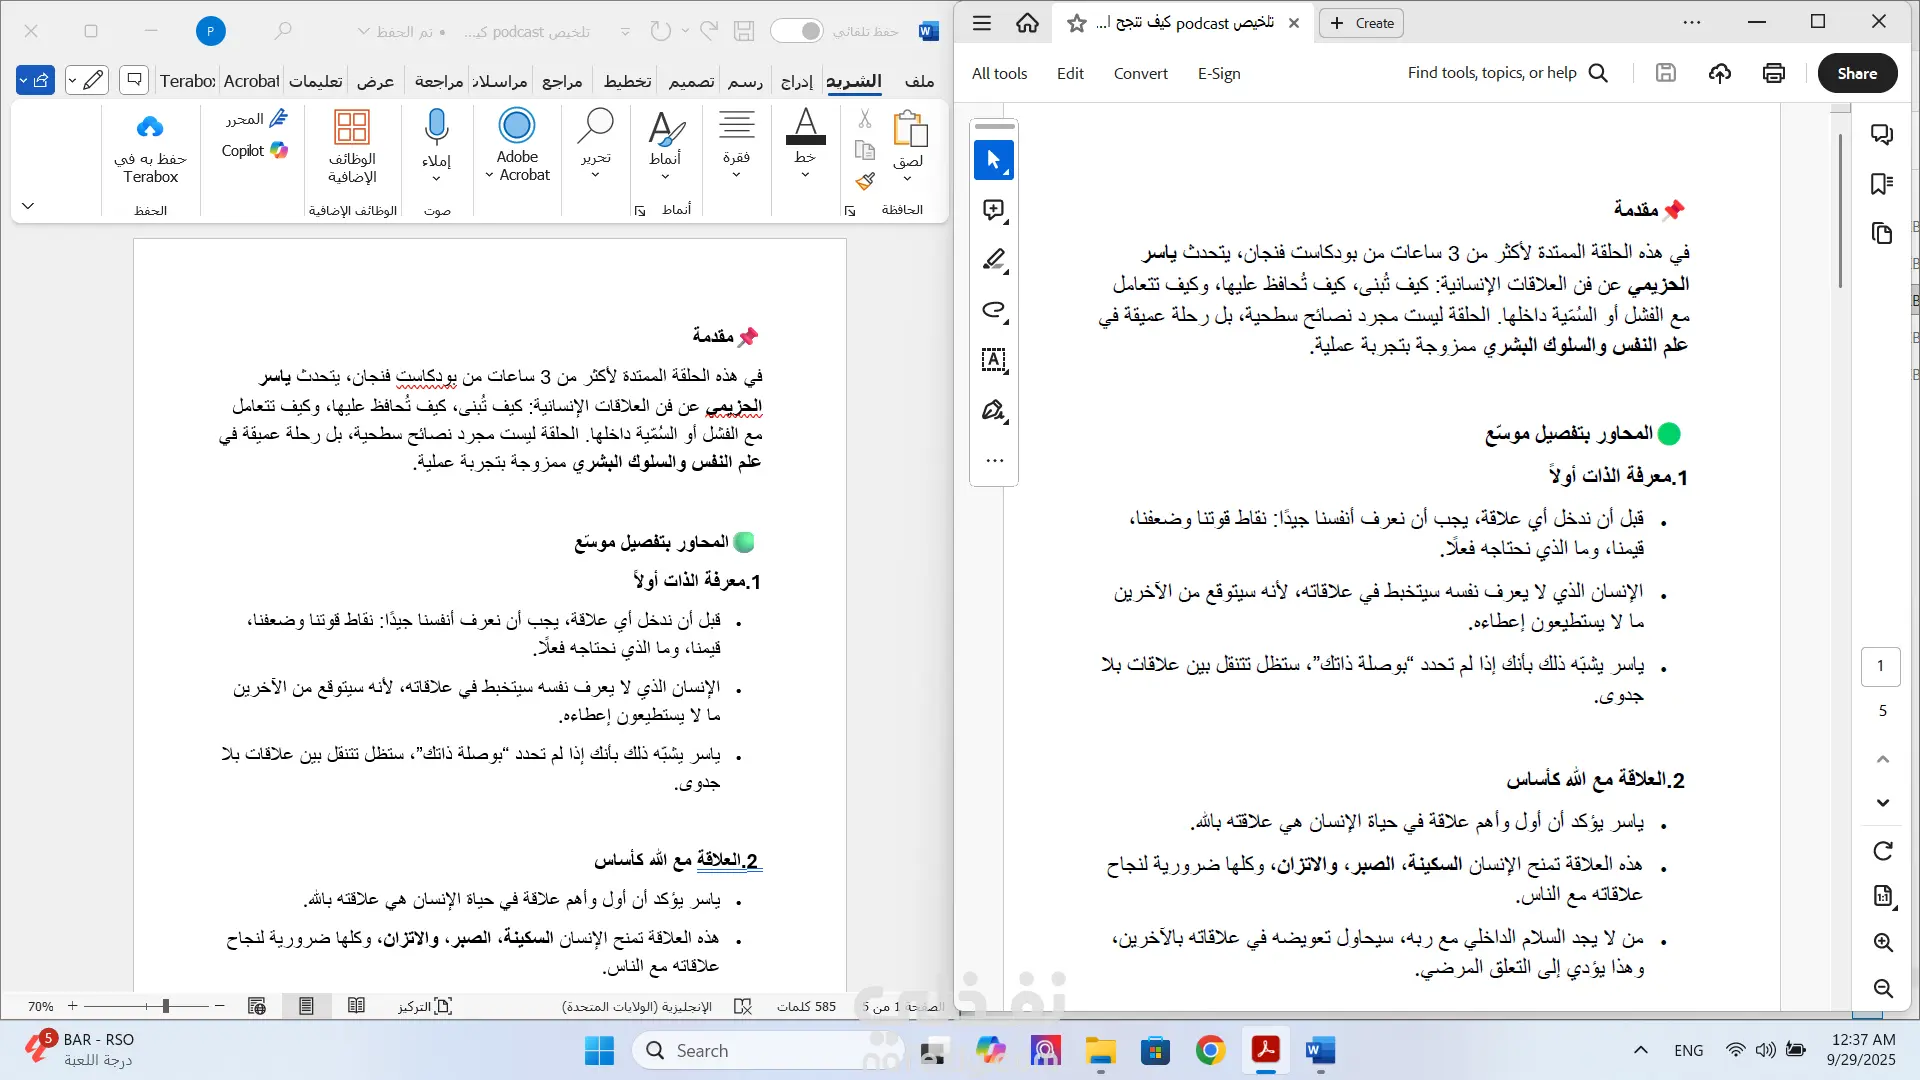The image size is (1920, 1080).
Task: Click the zoom in magnifier in Acrobat
Action: pos(1882,942)
